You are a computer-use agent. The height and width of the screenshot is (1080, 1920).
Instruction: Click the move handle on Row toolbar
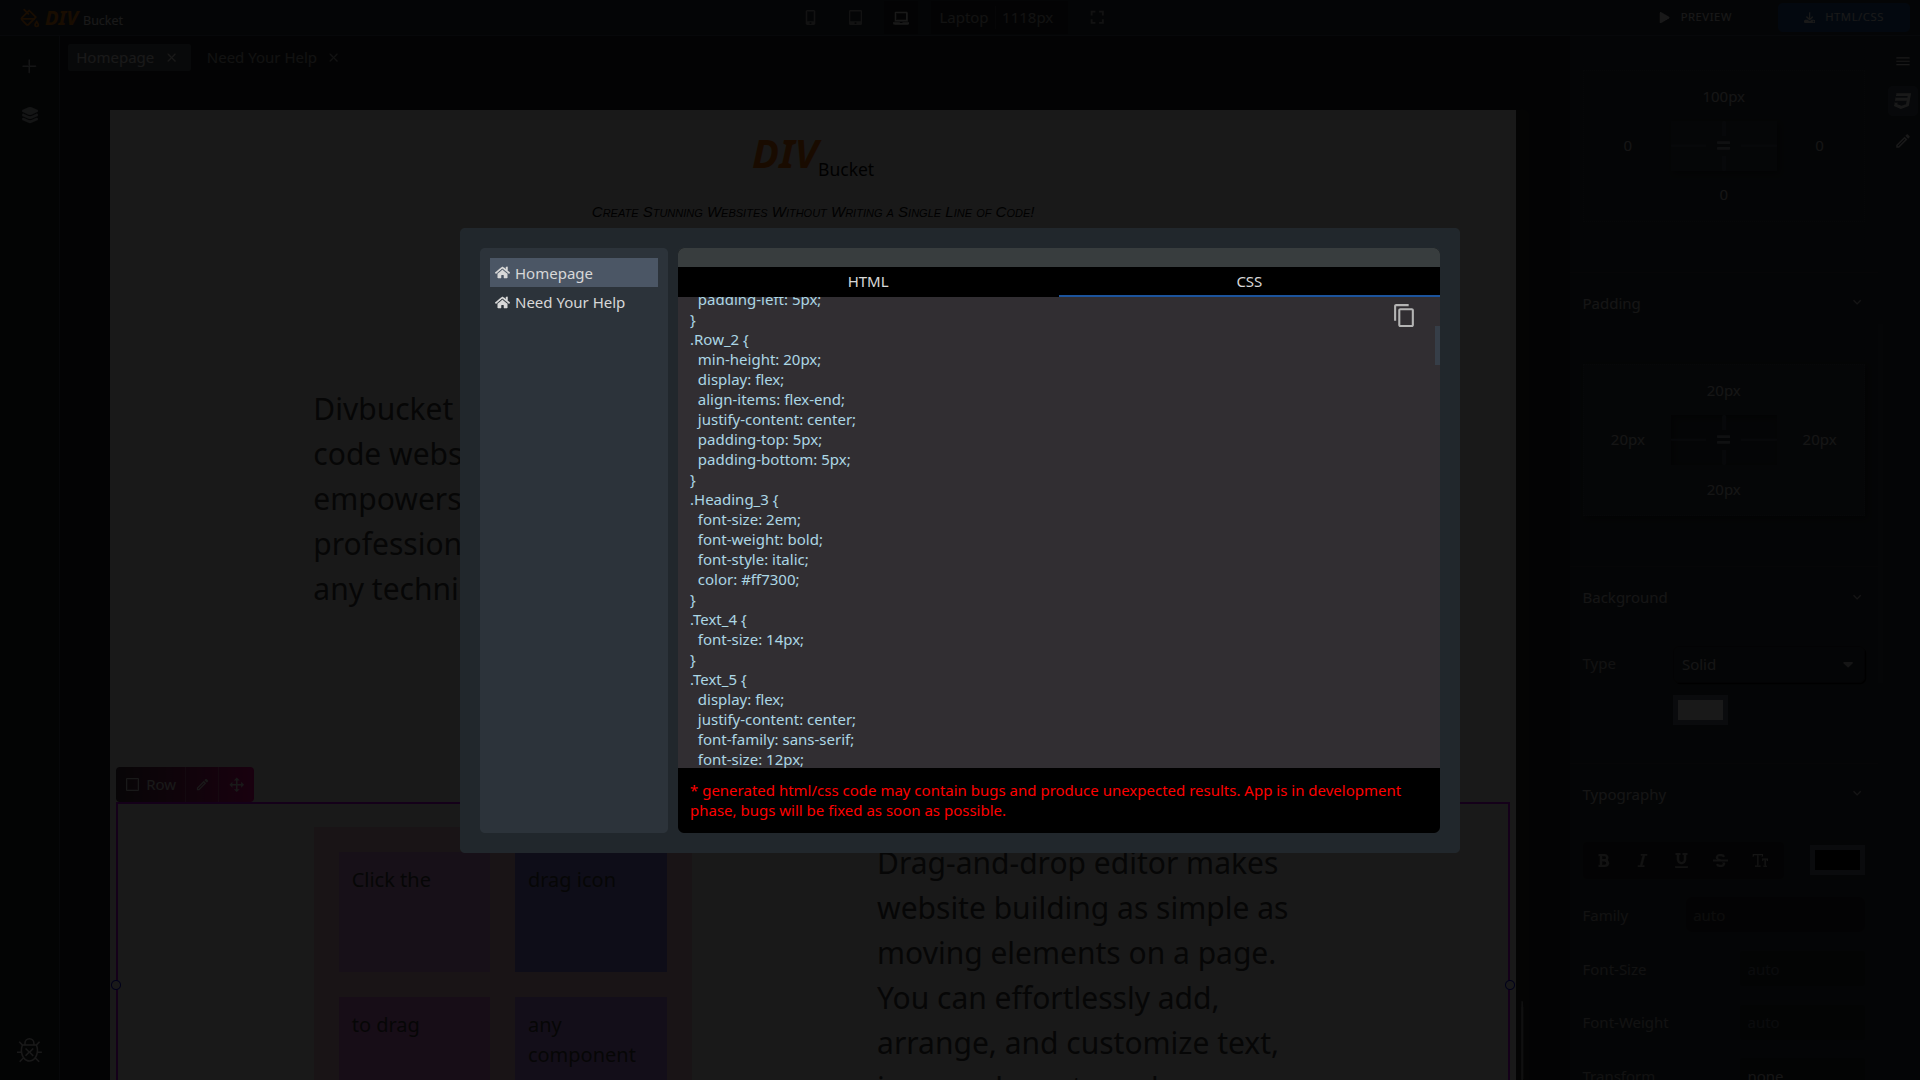coord(237,785)
